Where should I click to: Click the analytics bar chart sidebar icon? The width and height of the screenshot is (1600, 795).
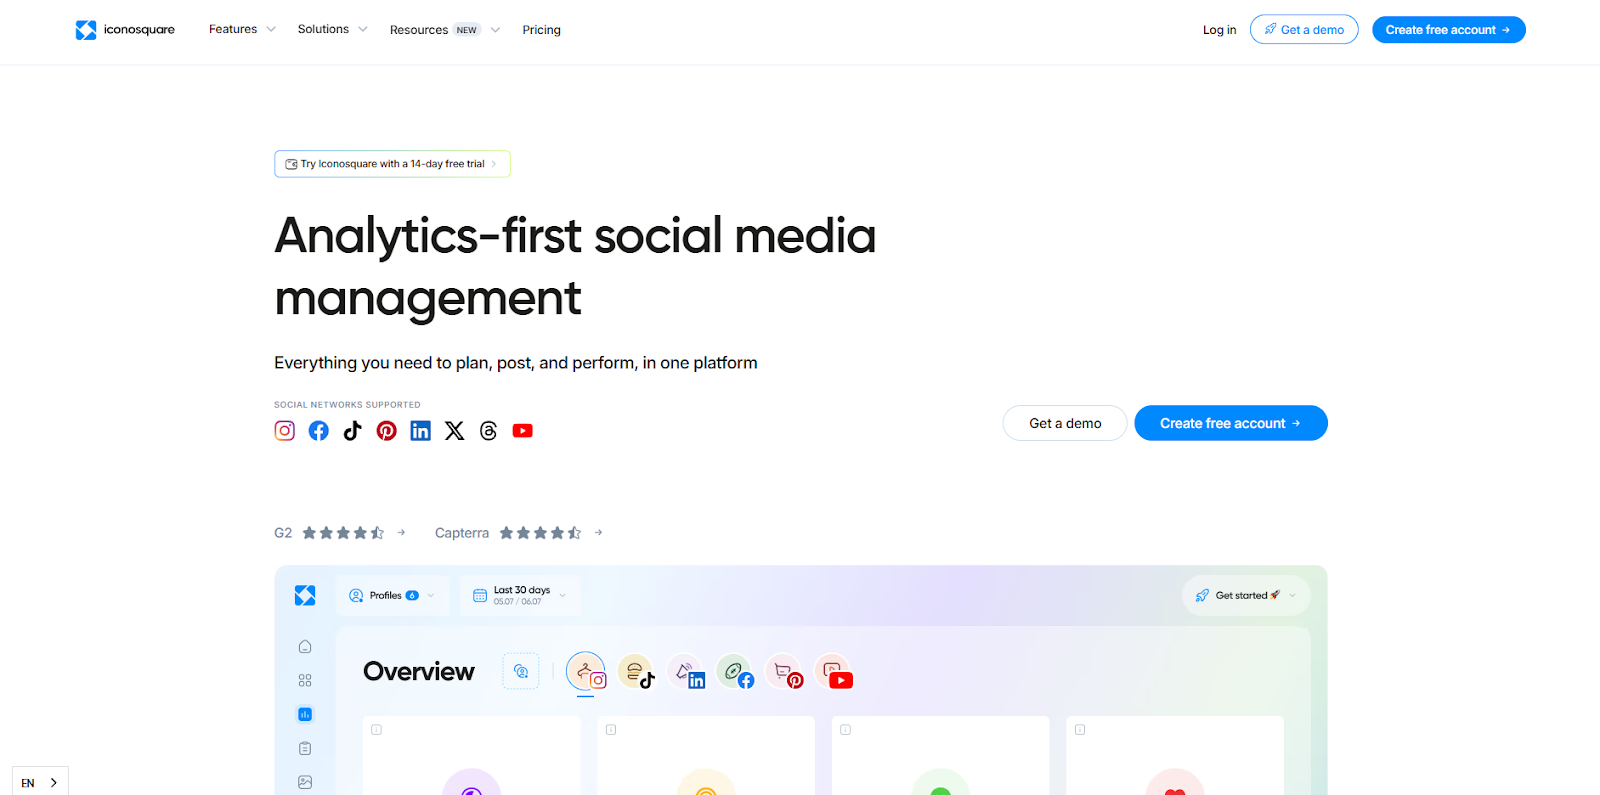tap(305, 714)
